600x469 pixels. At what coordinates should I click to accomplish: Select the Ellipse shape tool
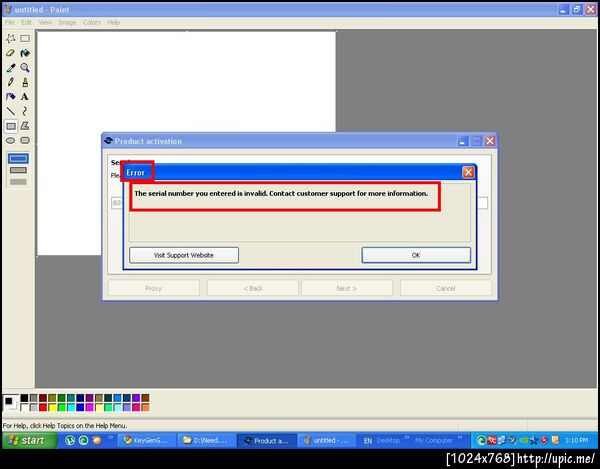pyautogui.click(x=11, y=140)
